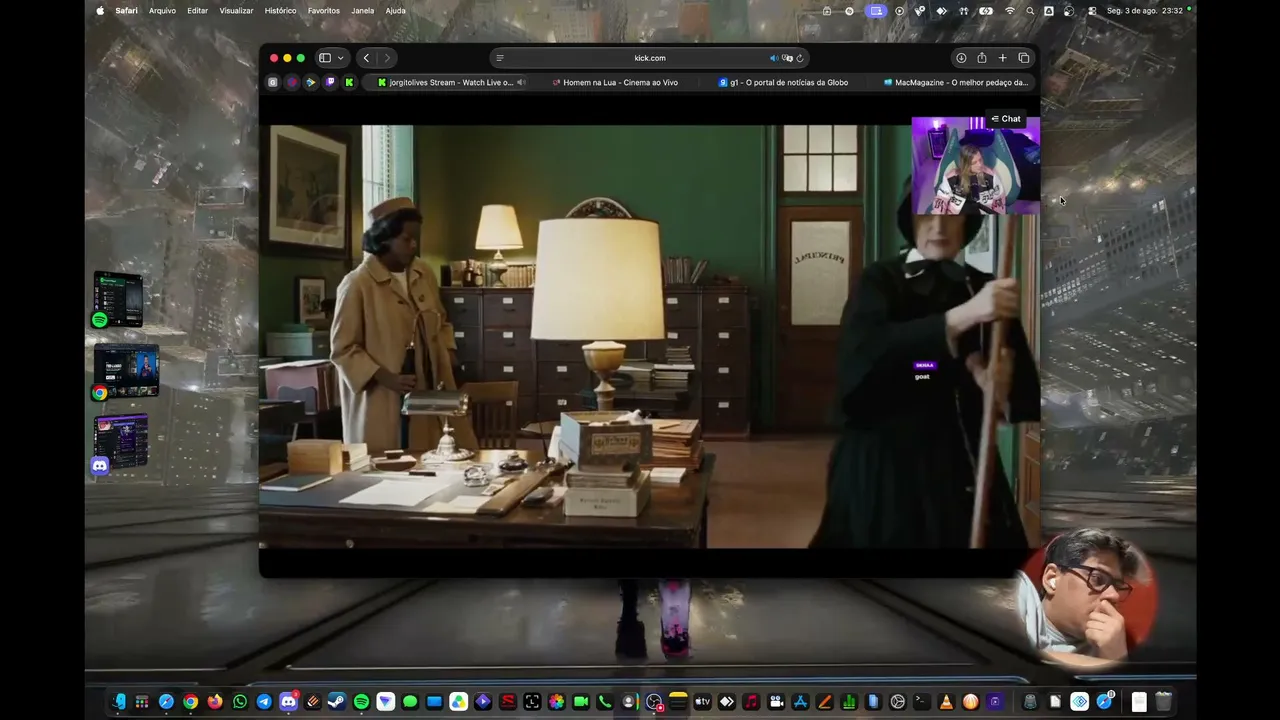
Task: Switch to Homem na Lua tab
Action: point(615,83)
